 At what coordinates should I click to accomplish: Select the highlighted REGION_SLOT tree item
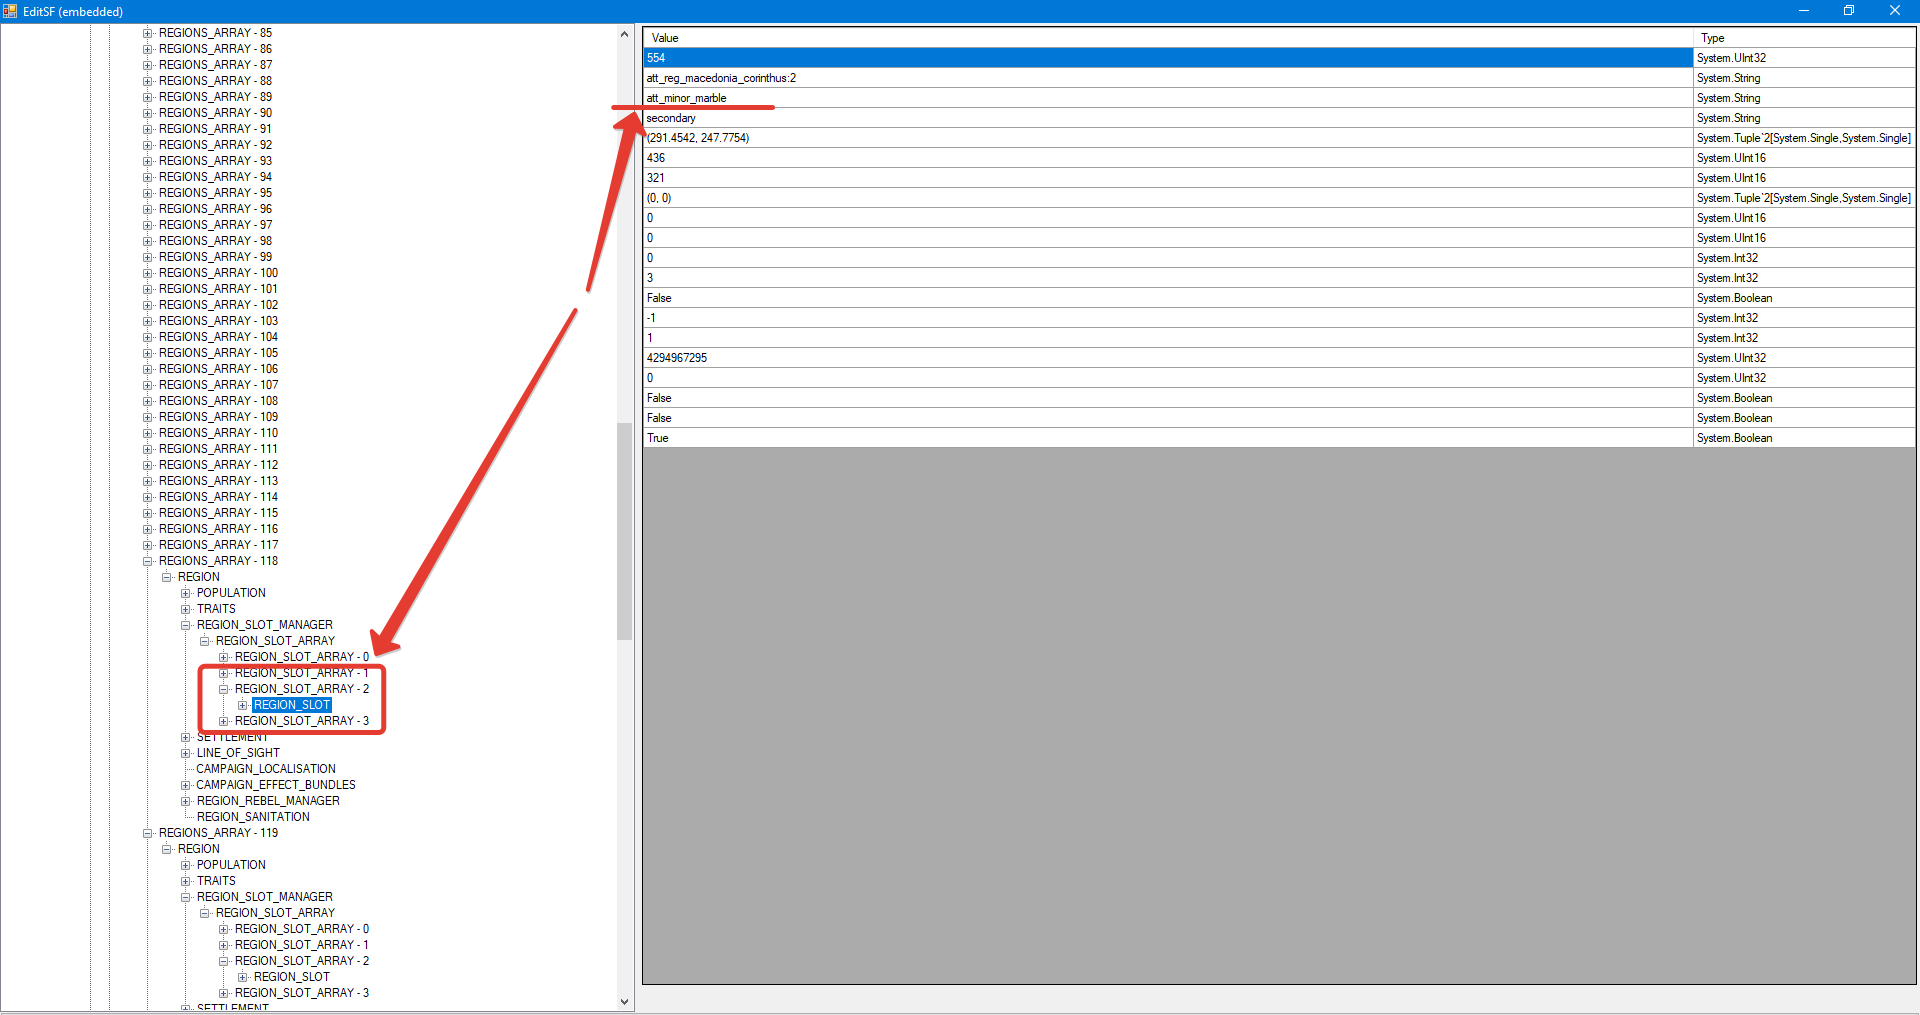point(291,705)
